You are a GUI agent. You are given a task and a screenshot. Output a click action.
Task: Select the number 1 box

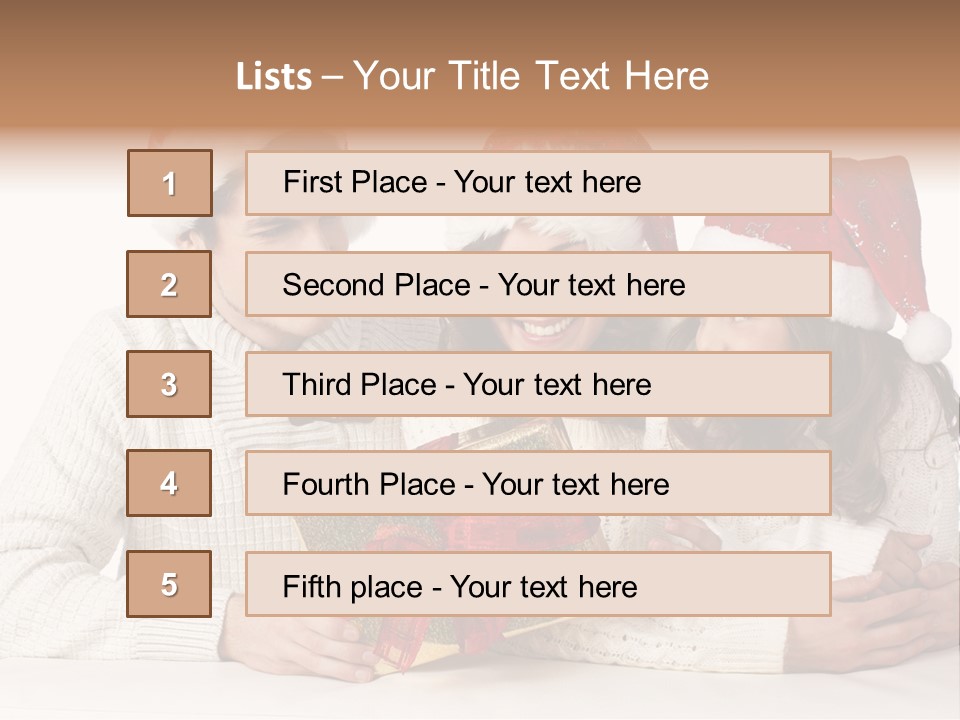click(170, 183)
